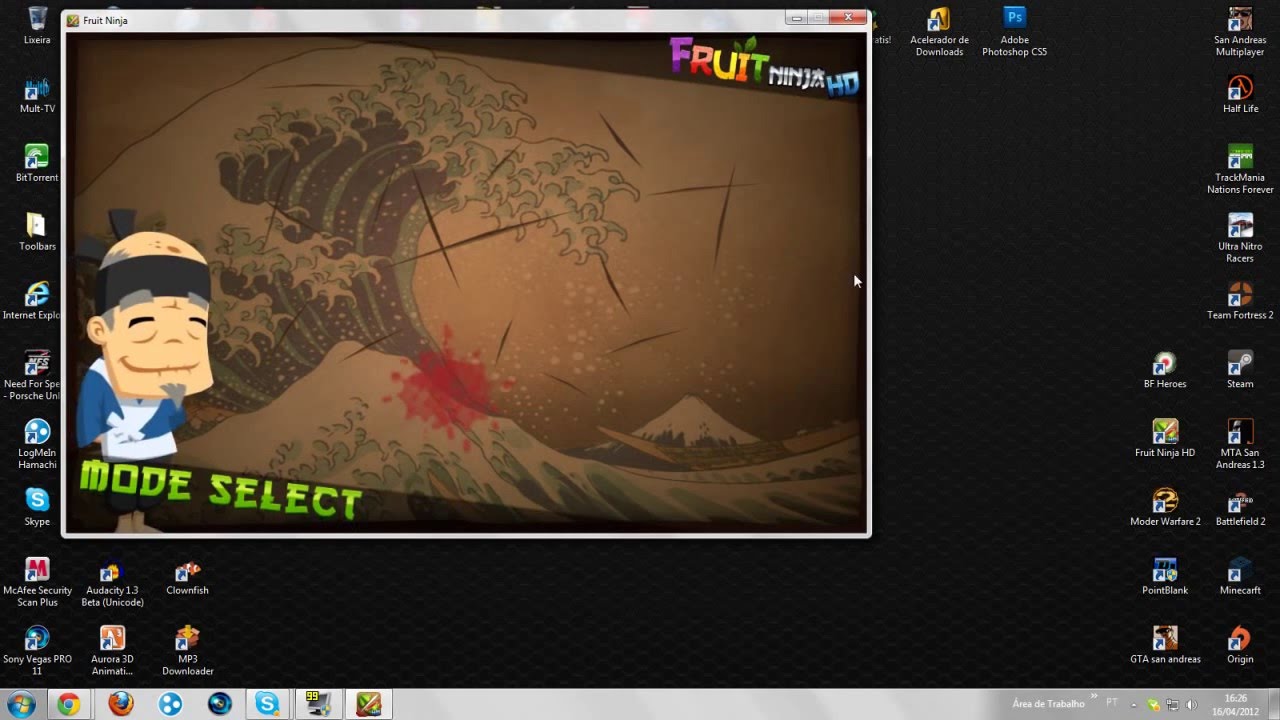This screenshot has height=720, width=1280.
Task: Select the Fruit Ninja HD desktop shortcut
Action: pyautogui.click(x=1165, y=439)
